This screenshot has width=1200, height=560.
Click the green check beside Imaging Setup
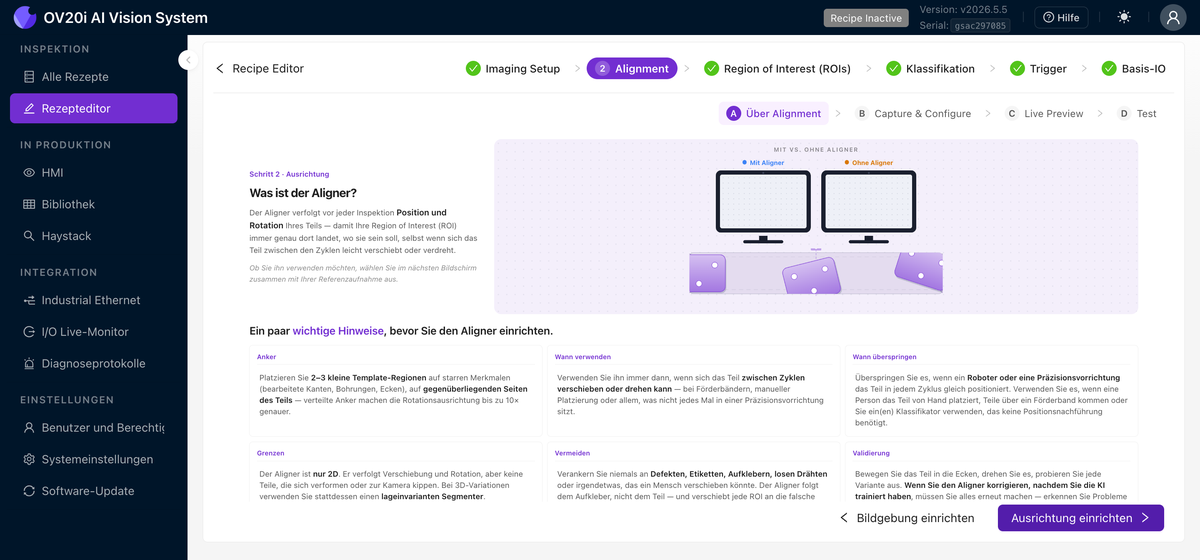(473, 69)
